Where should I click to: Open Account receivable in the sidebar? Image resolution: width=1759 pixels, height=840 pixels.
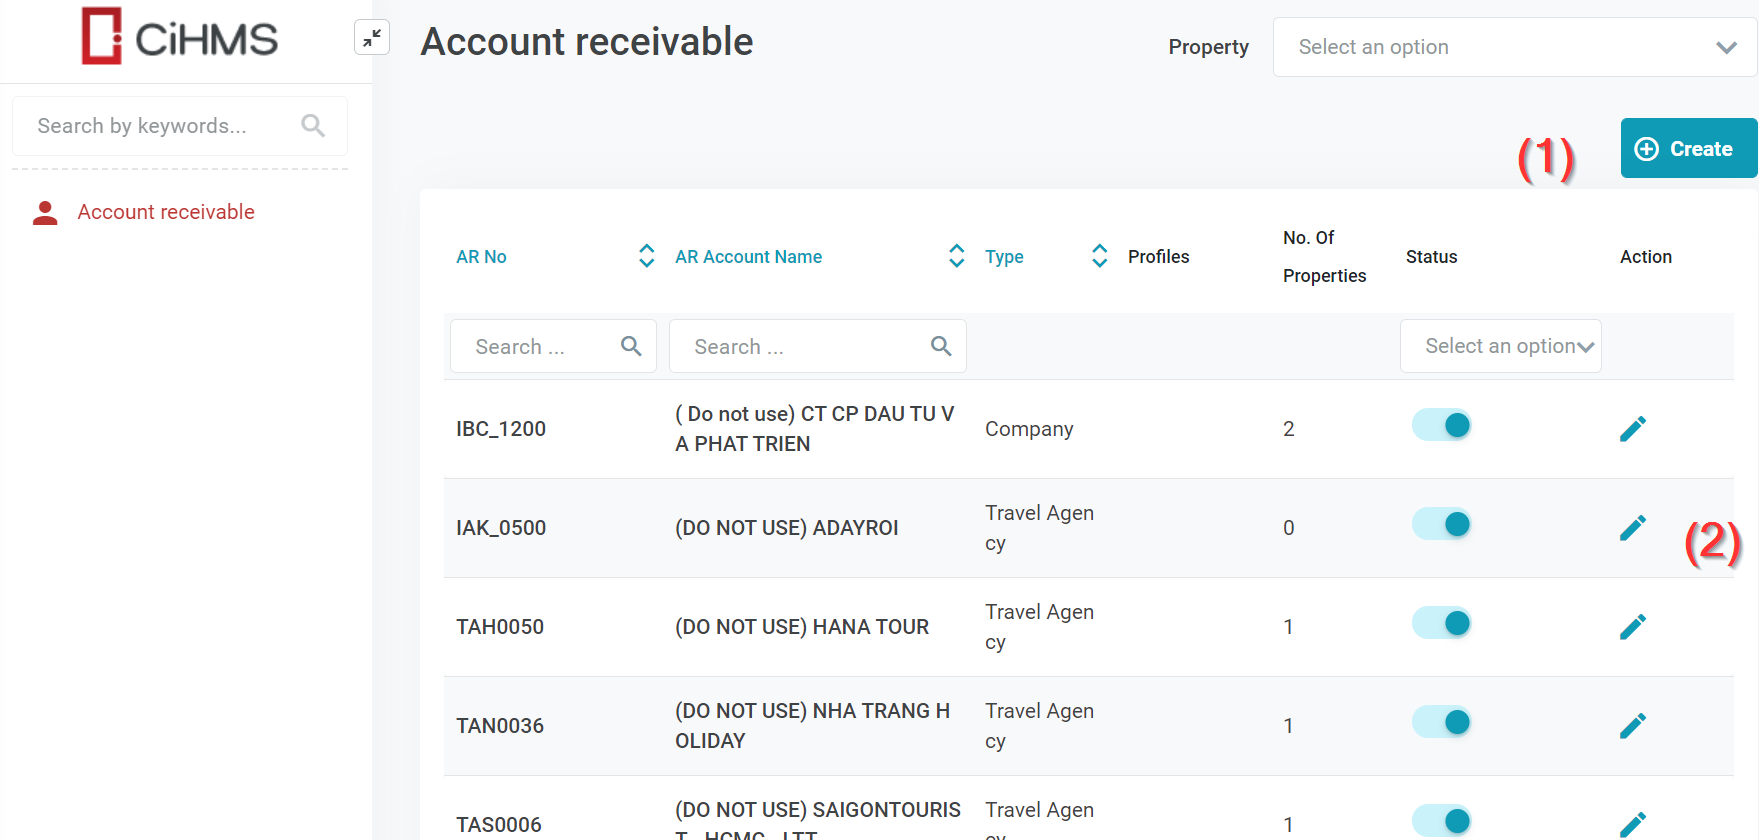166,212
